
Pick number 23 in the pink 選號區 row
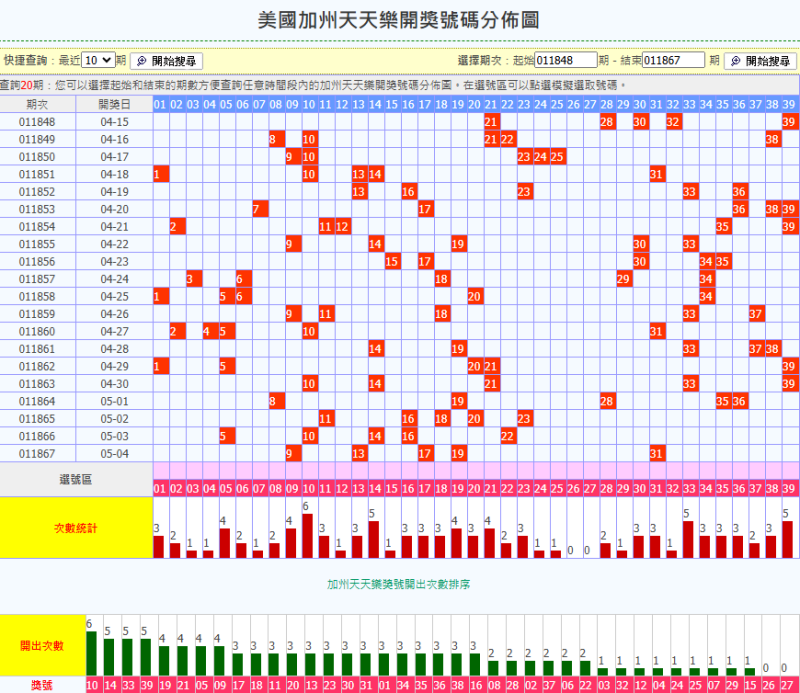pos(524,488)
